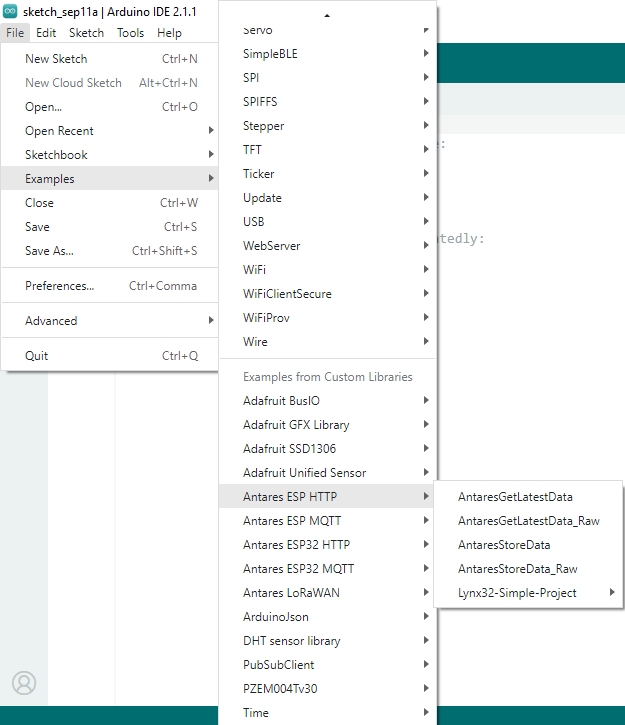Open the AntaresGetLatestData example

(515, 497)
